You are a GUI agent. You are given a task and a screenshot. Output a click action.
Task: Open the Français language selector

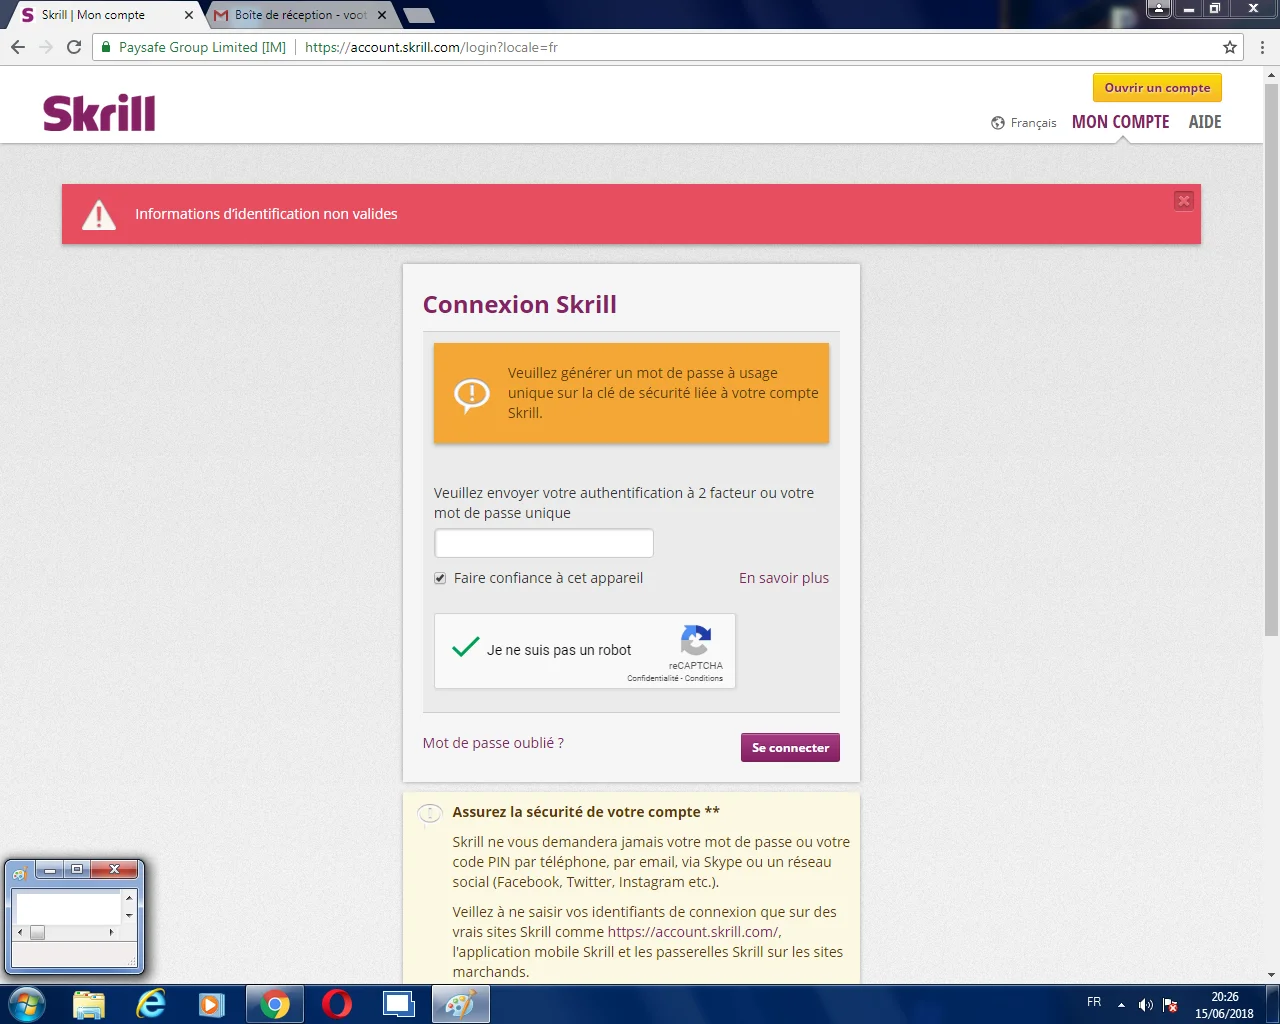pos(1024,123)
